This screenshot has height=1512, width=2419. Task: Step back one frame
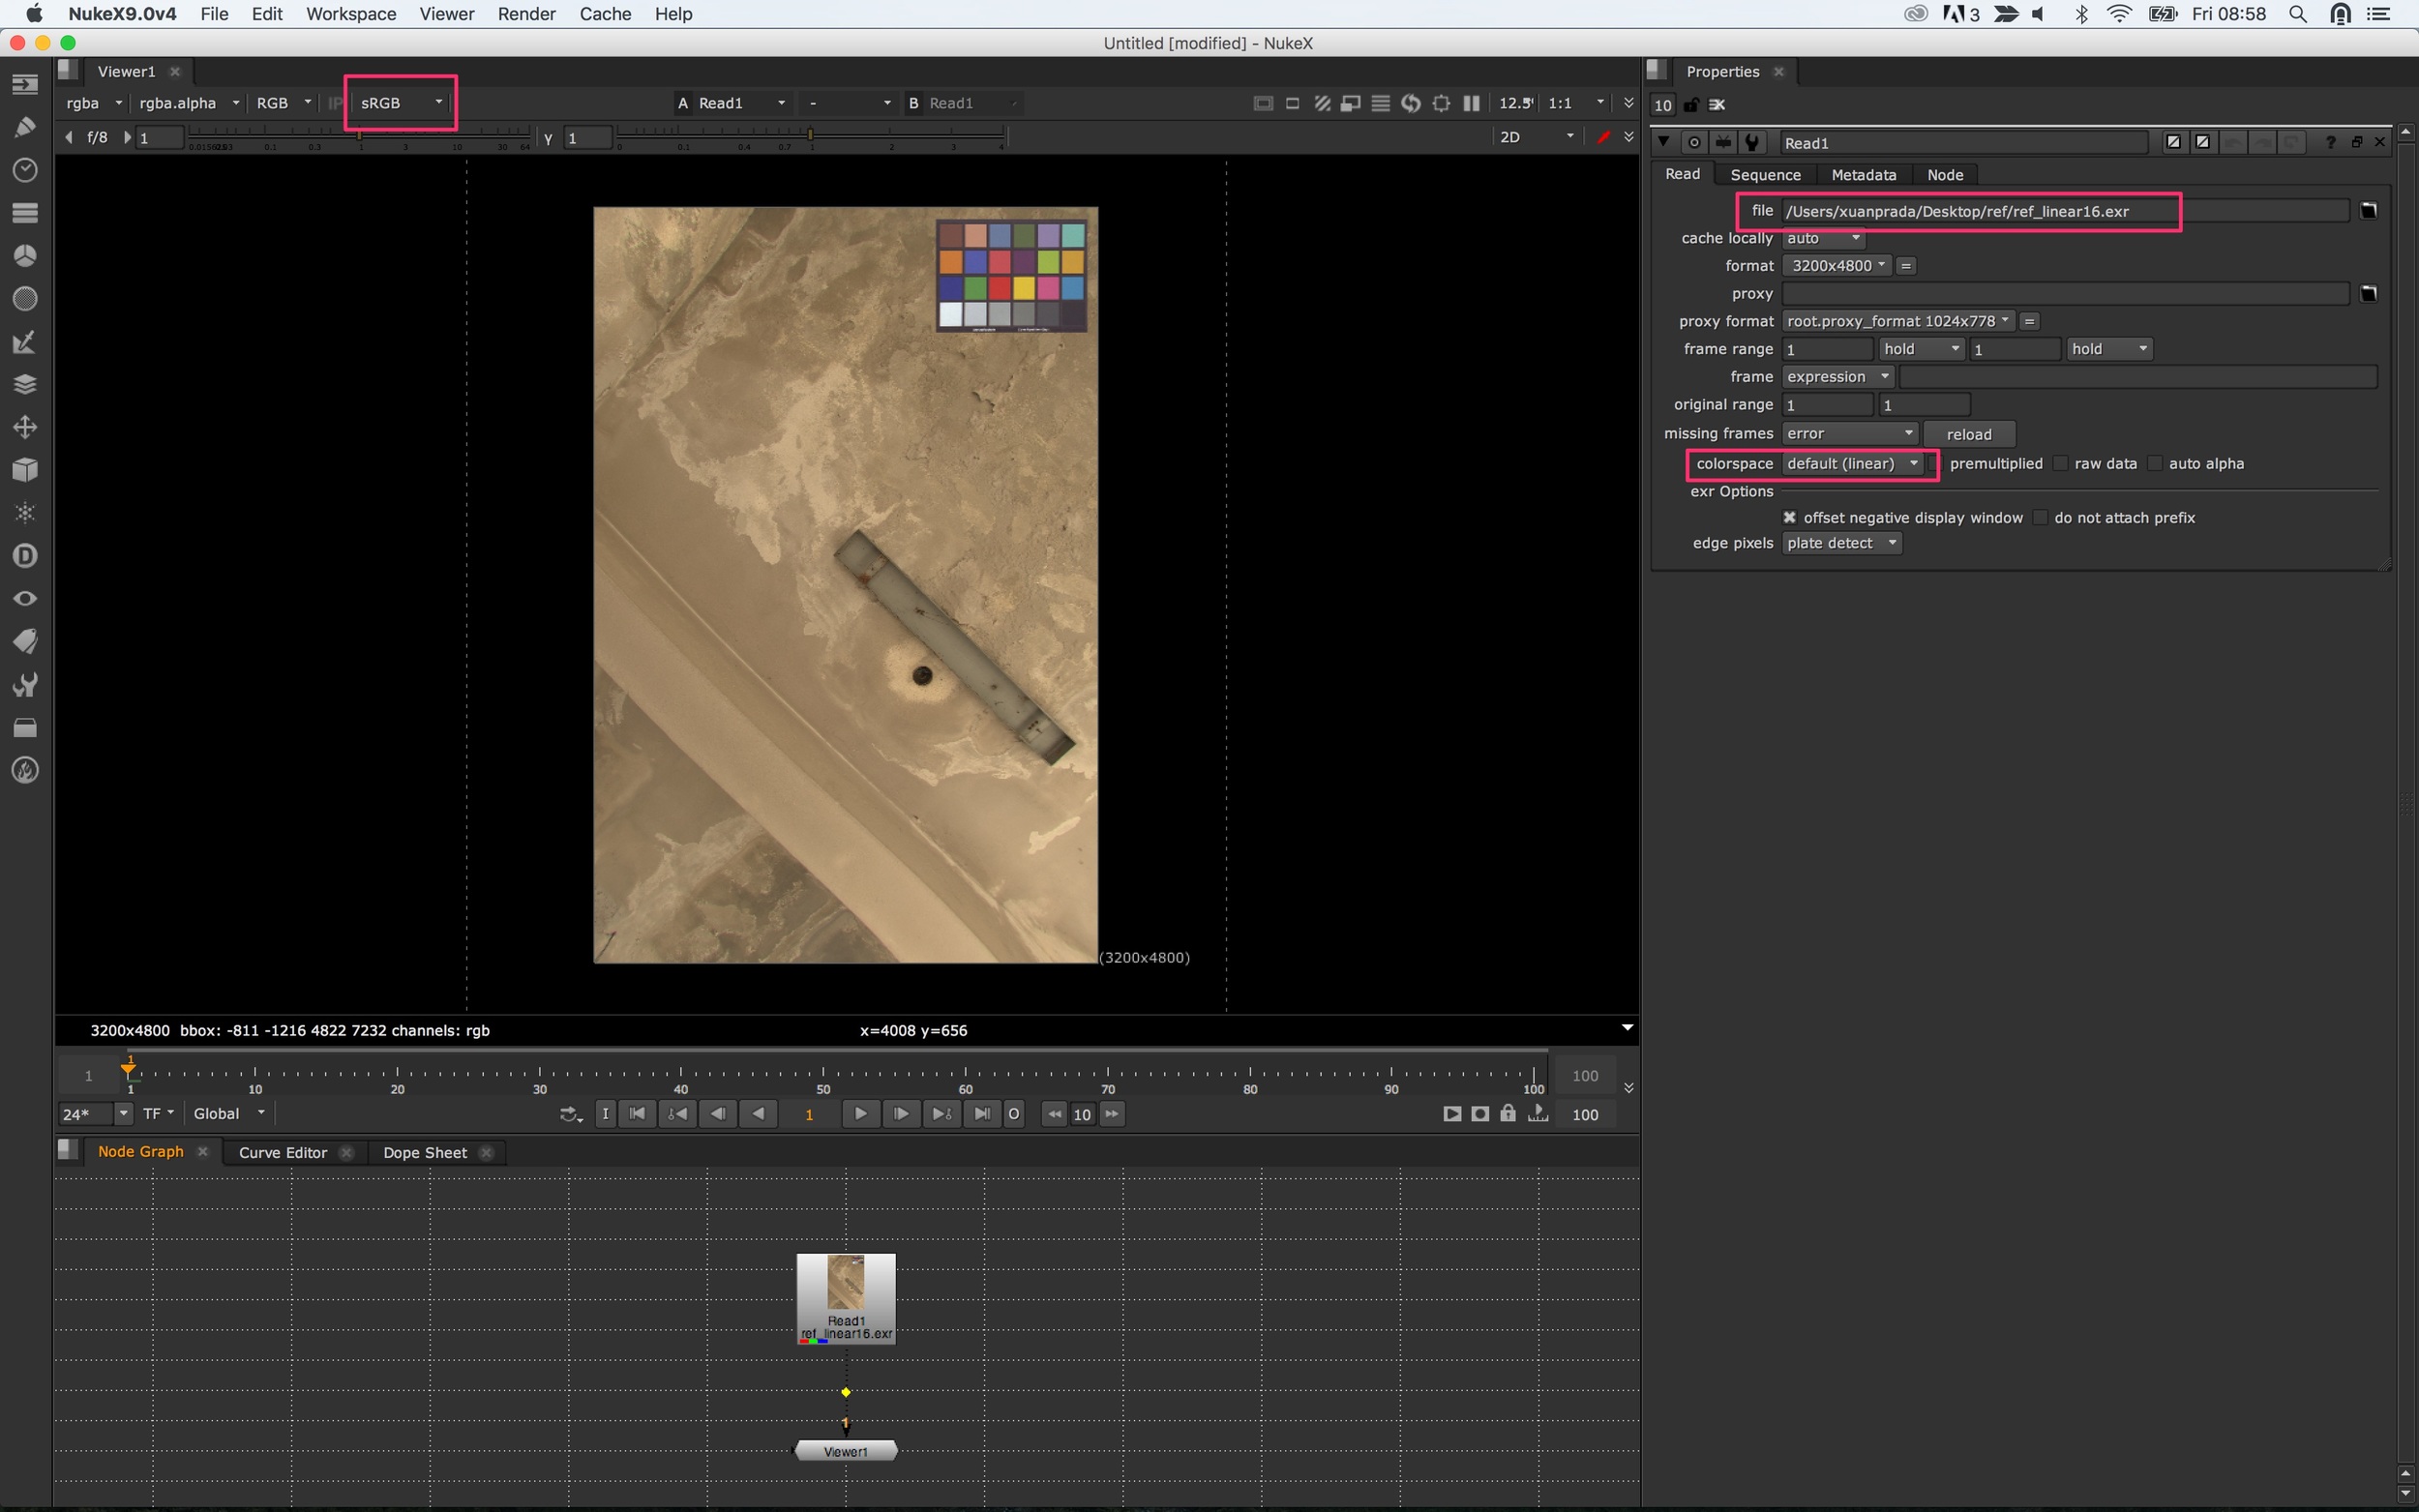point(718,1113)
